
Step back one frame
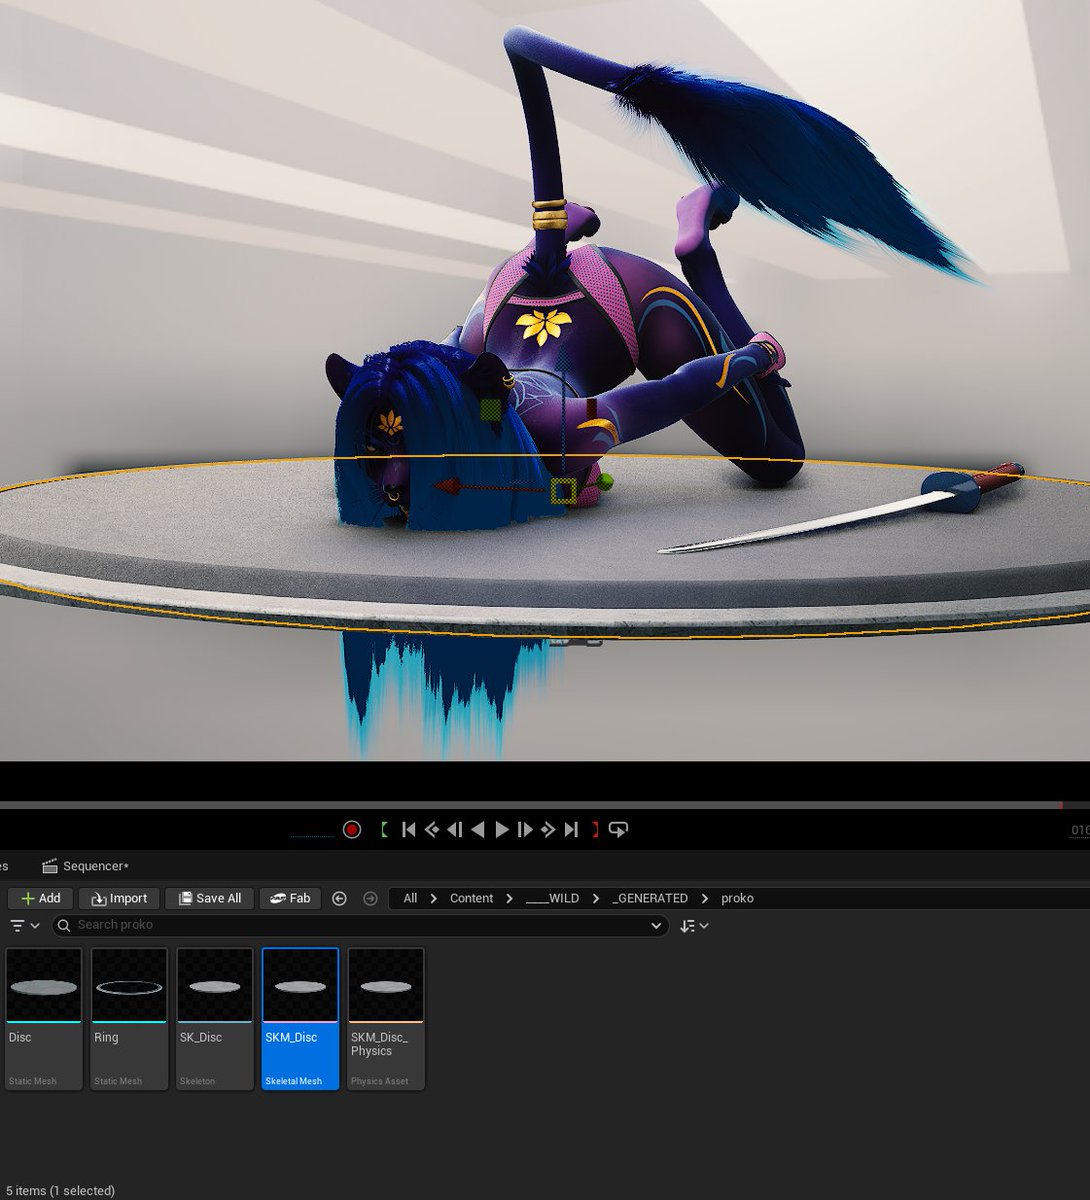(x=455, y=829)
